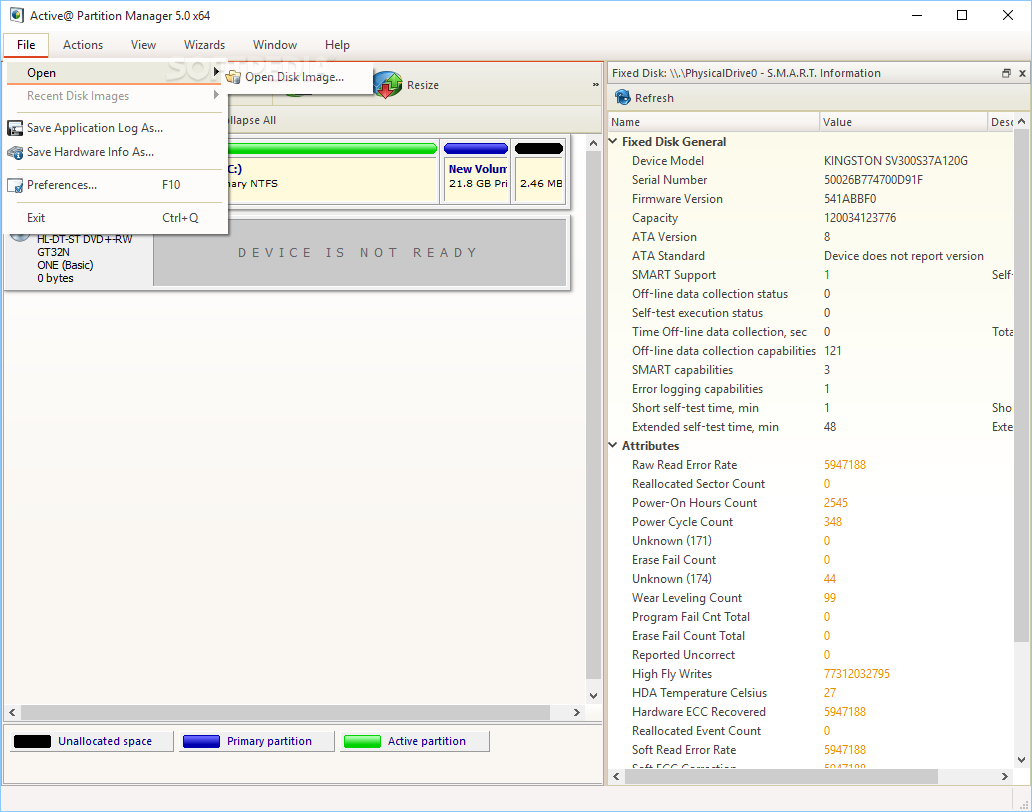Select the Device Model row
The image size is (1032, 812).
click(811, 161)
